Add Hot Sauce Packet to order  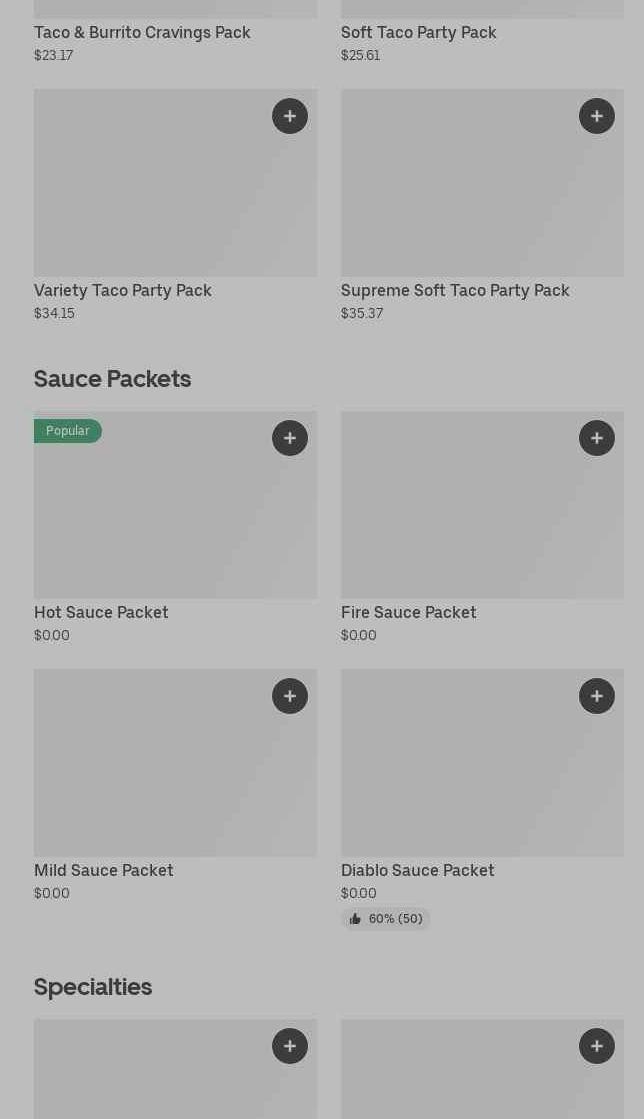[x=290, y=438]
